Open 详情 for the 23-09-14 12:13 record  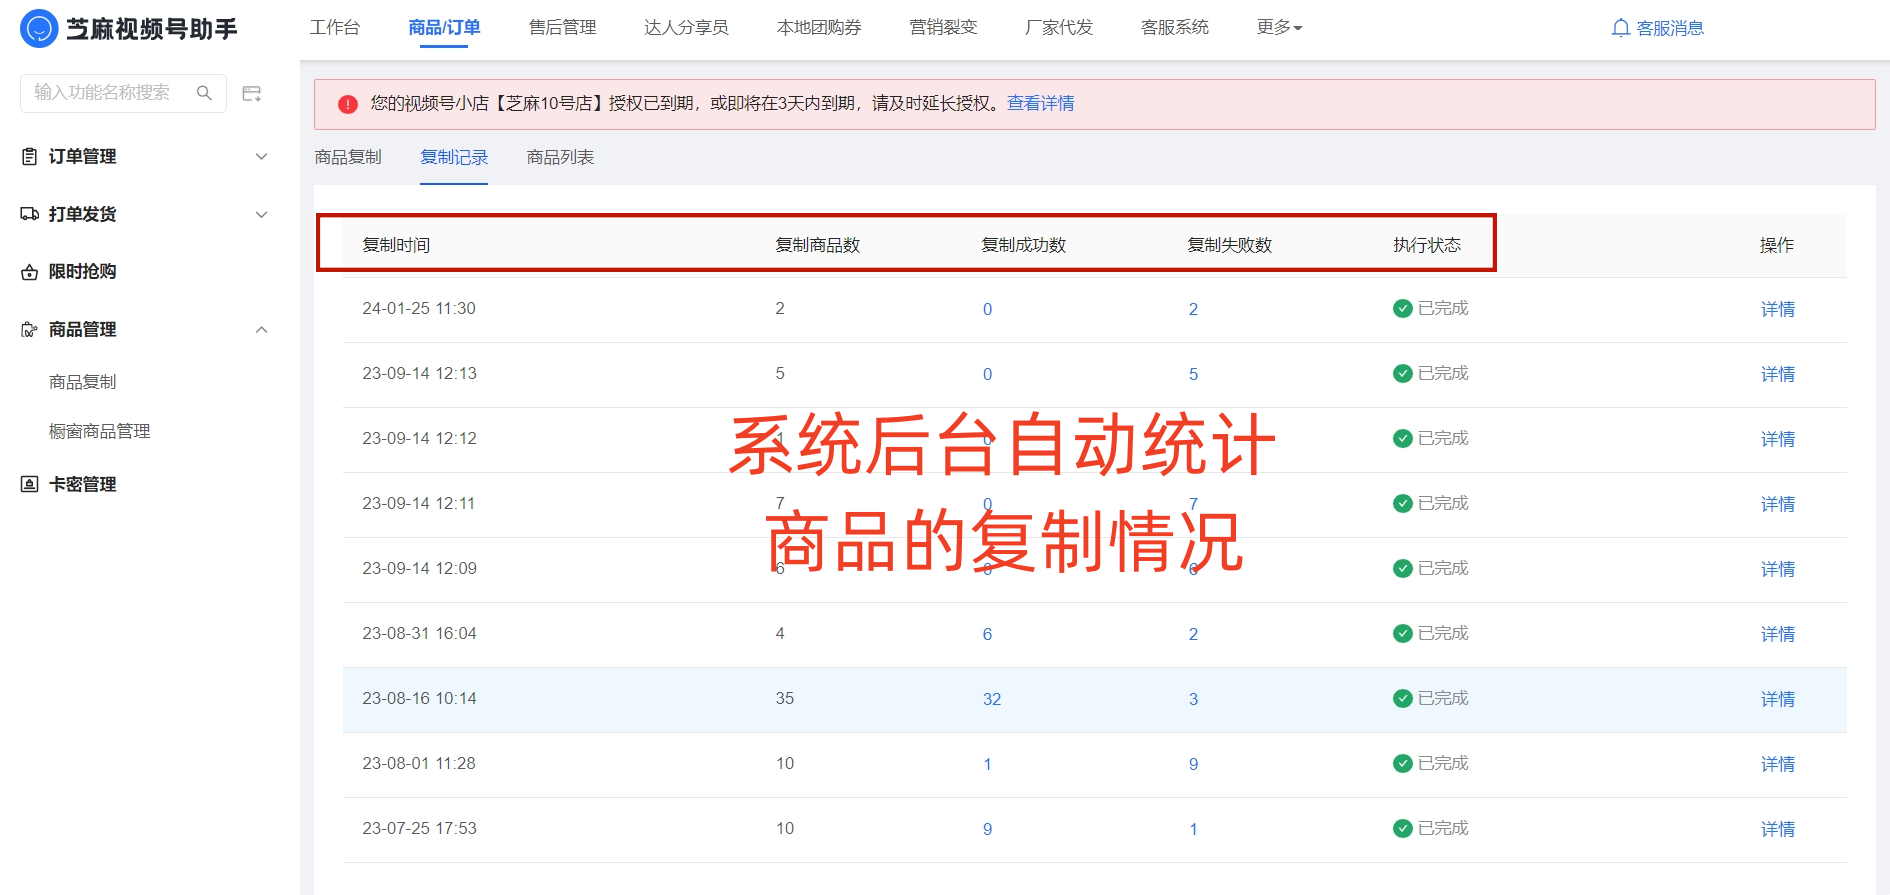click(x=1777, y=374)
